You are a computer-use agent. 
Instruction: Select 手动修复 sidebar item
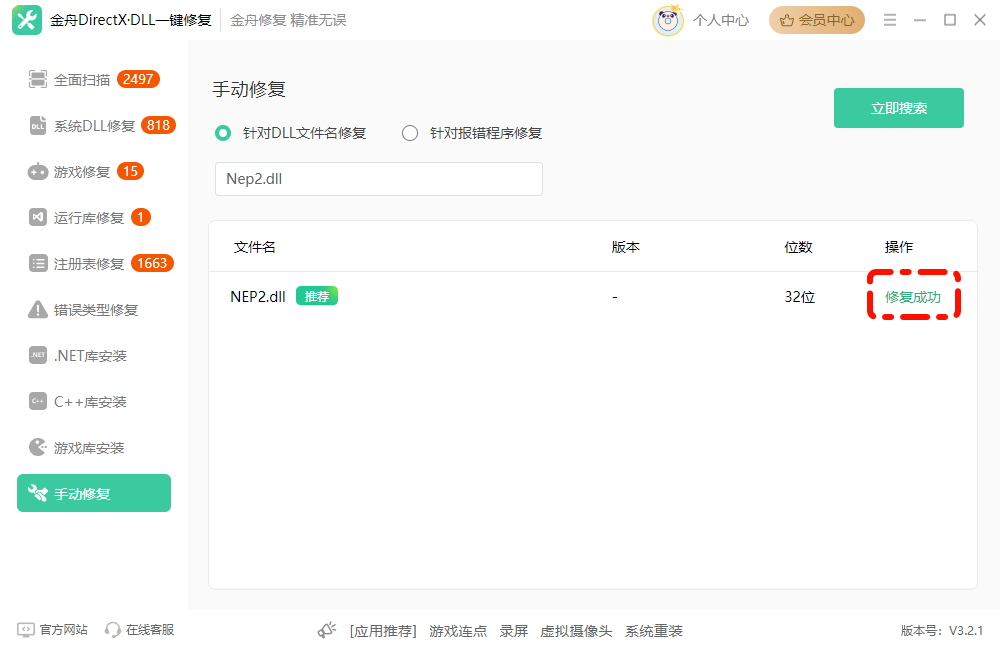(x=94, y=493)
